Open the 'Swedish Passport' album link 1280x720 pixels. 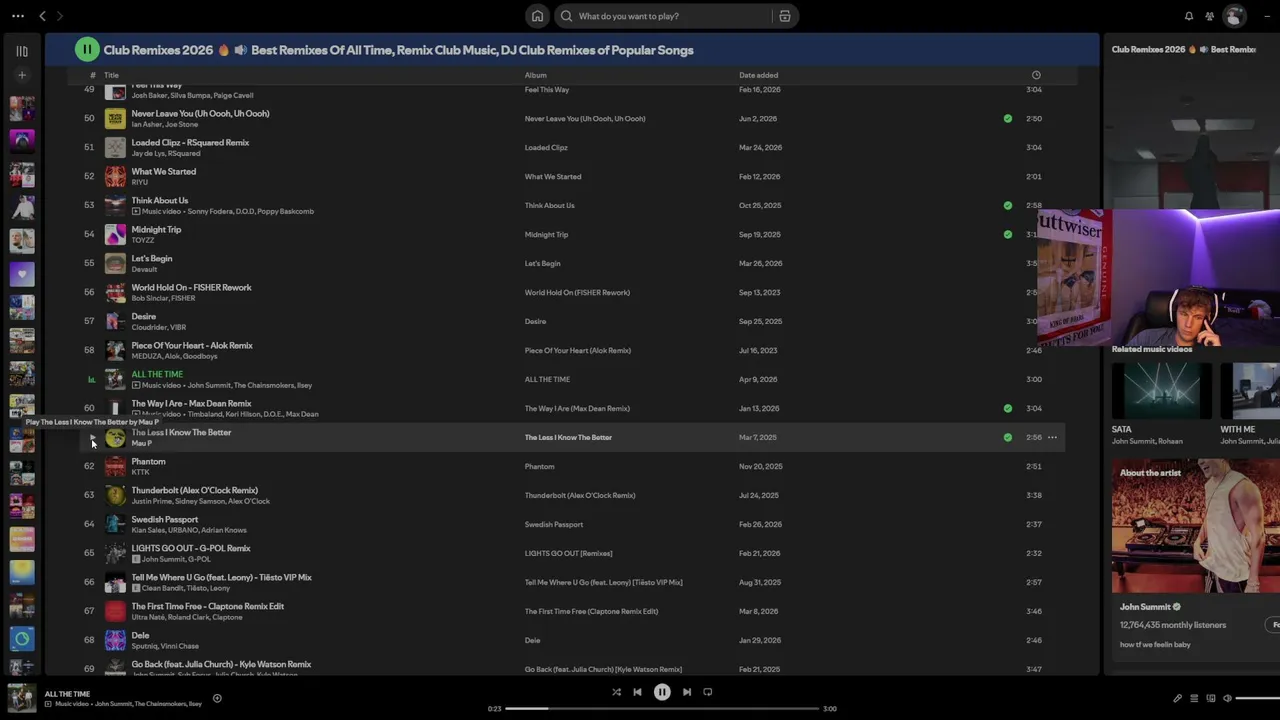pyautogui.click(x=554, y=524)
